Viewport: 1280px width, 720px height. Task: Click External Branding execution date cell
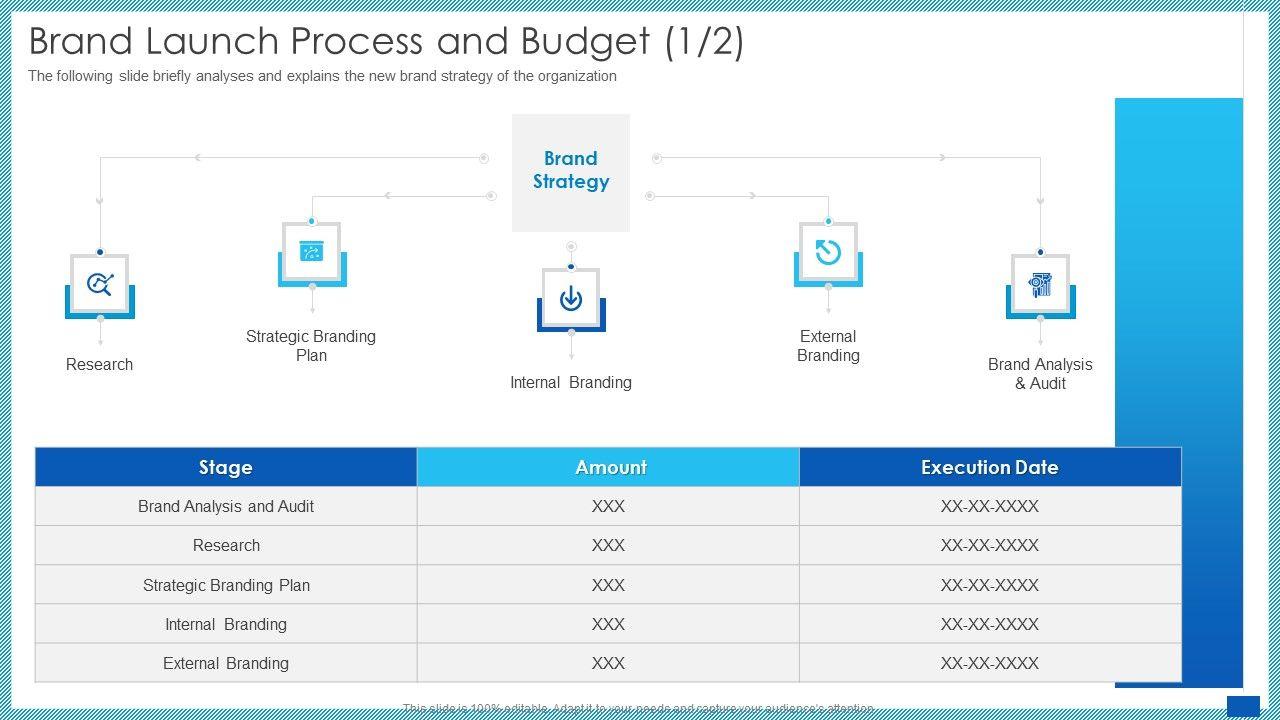[x=989, y=663]
